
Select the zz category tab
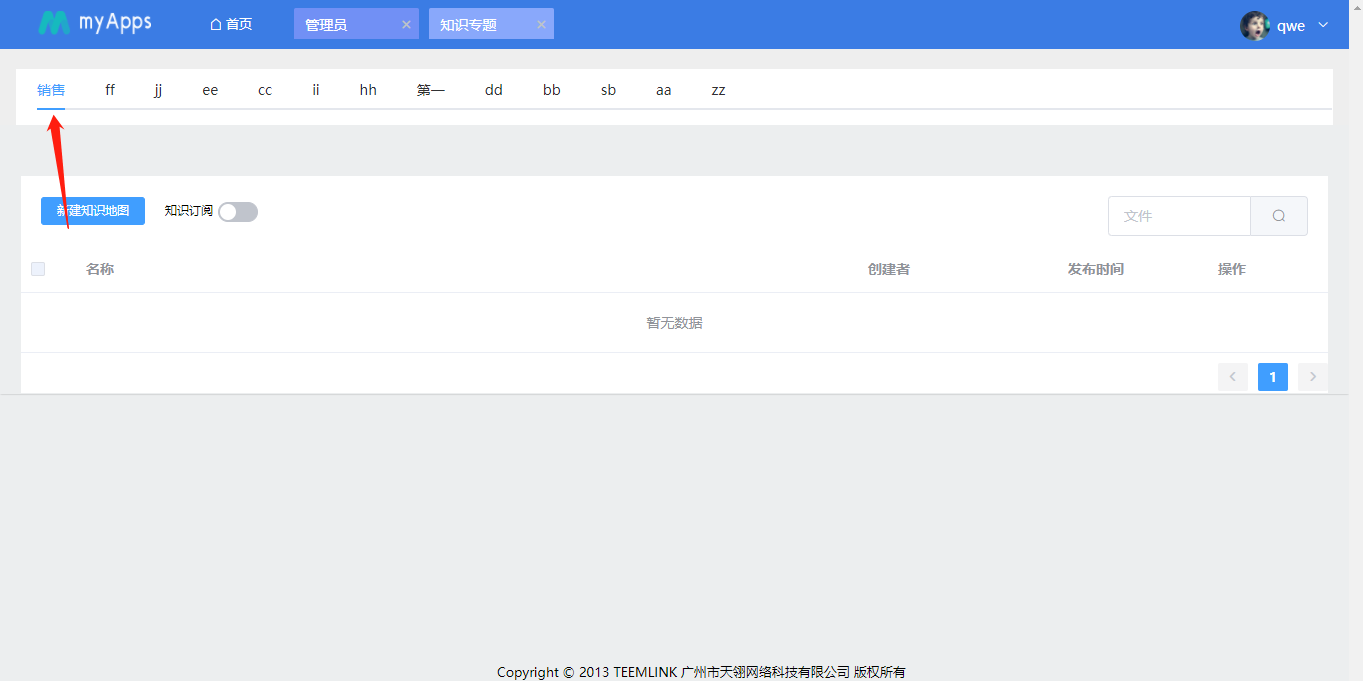tap(718, 90)
